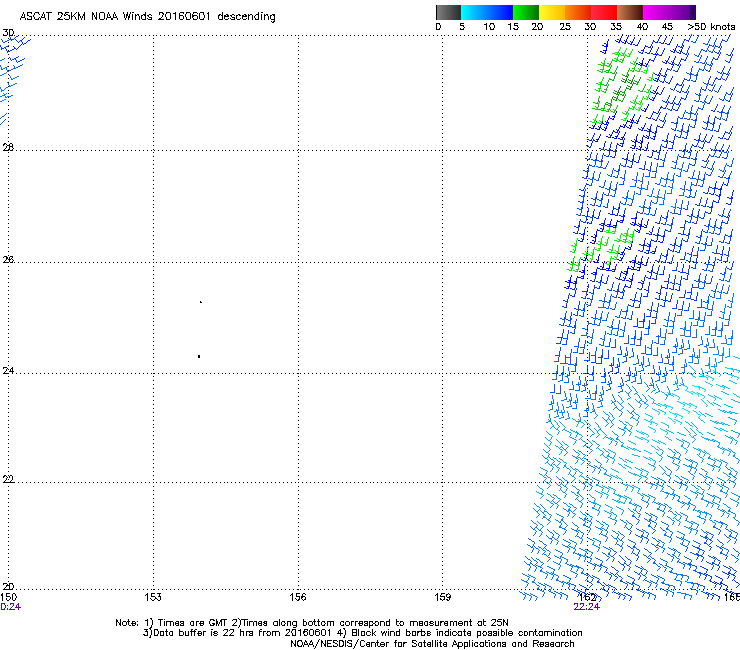The image size is (740, 650).
Task: Click the chart title 'ASCAT 25KM NOAA Winds 20160601 descending'
Action: pyautogui.click(x=147, y=17)
